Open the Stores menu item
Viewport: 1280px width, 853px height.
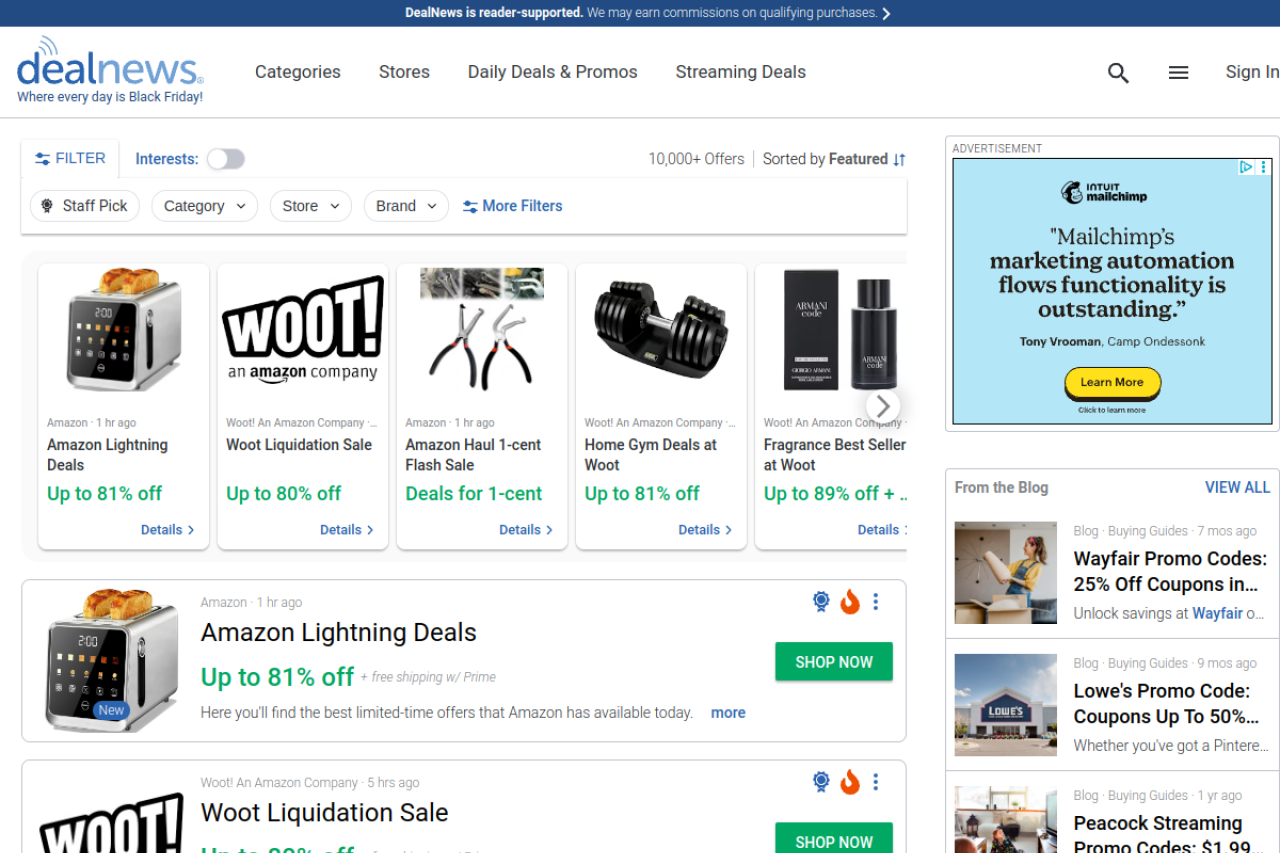404,72
